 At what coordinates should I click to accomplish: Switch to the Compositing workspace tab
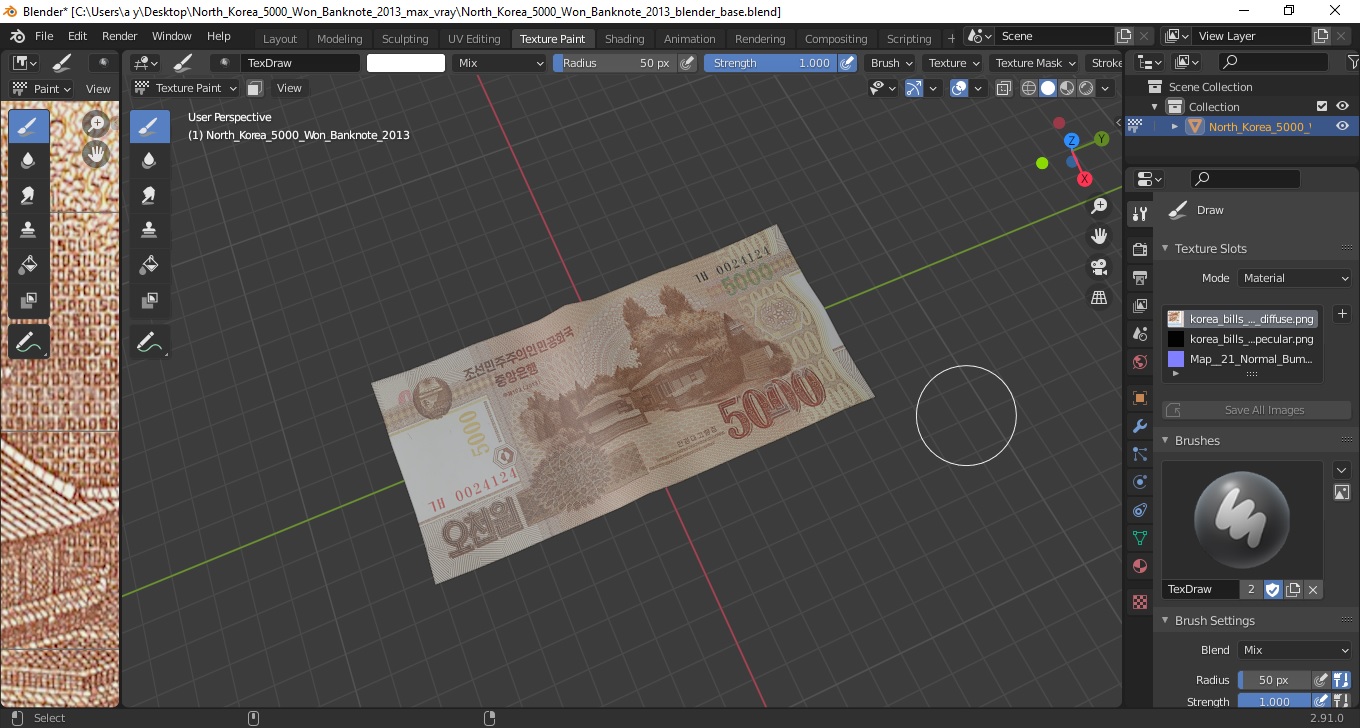pyautogui.click(x=836, y=39)
